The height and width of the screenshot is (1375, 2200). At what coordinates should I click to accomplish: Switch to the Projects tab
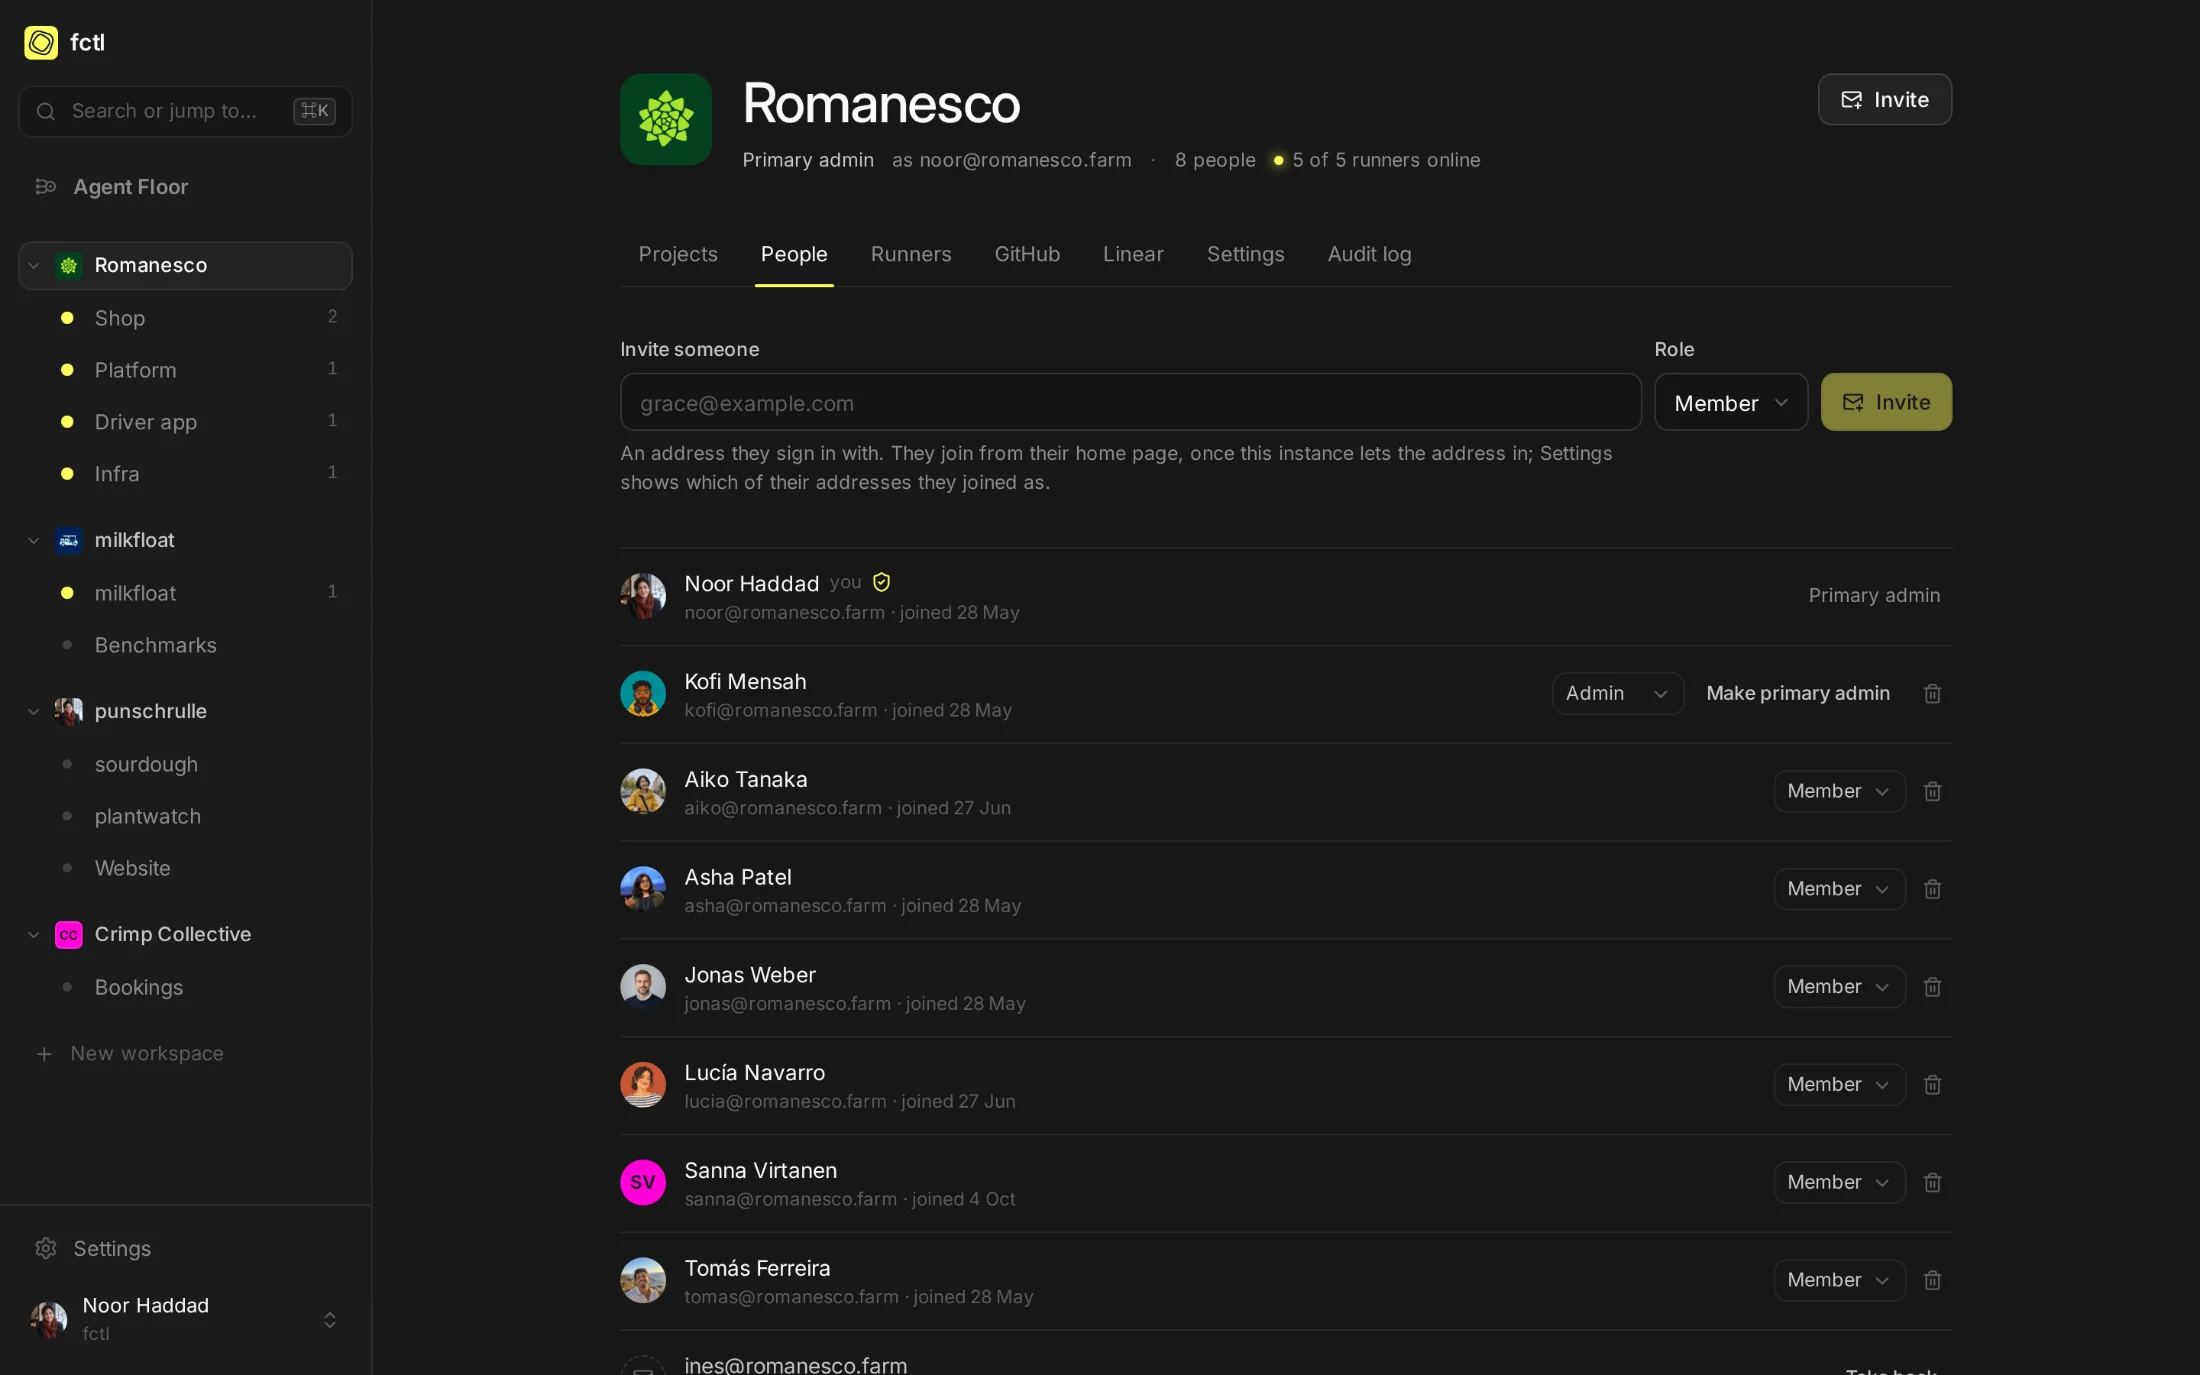678,254
